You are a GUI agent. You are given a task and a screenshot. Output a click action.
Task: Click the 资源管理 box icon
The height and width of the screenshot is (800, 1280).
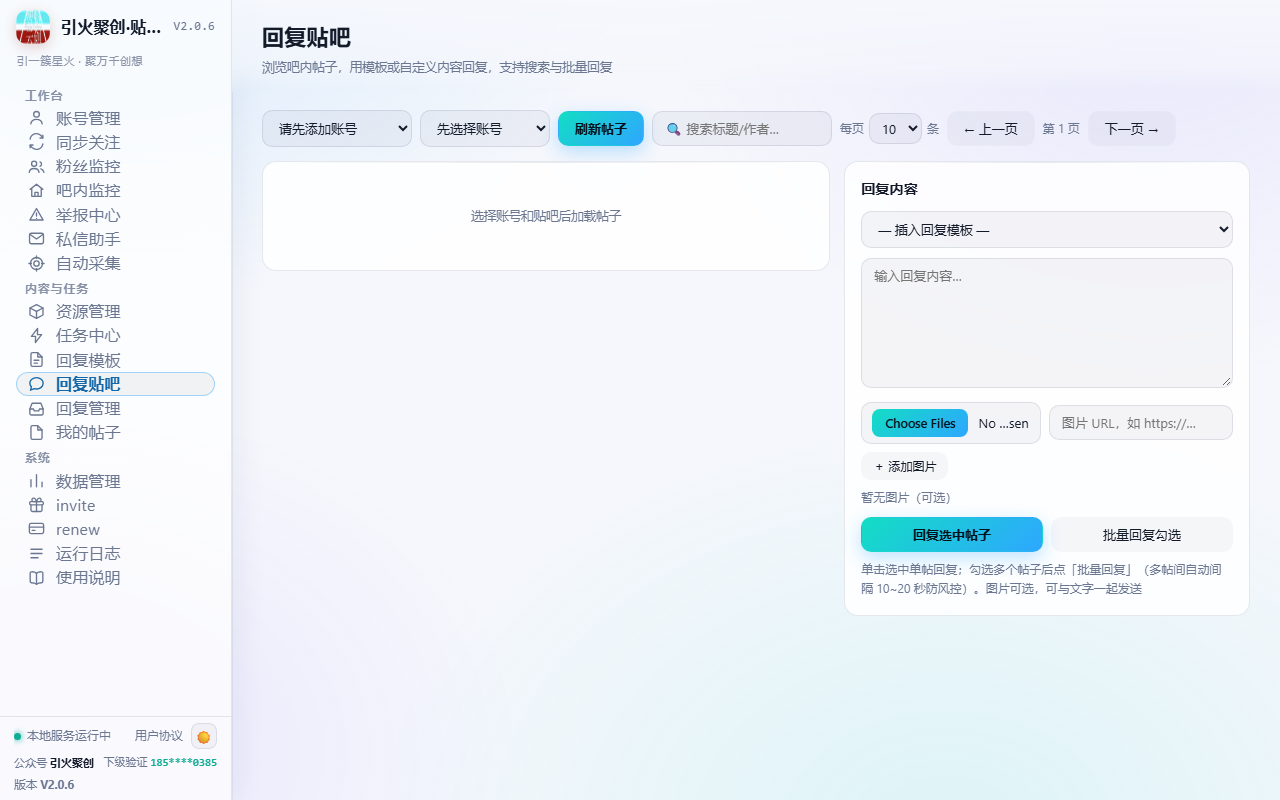point(37,312)
